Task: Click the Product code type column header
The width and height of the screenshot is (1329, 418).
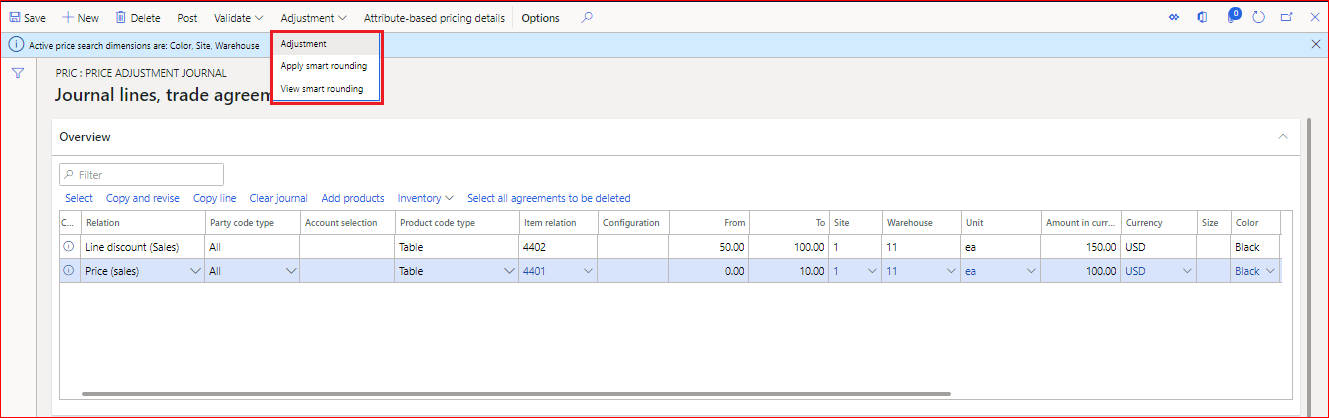Action: point(456,222)
